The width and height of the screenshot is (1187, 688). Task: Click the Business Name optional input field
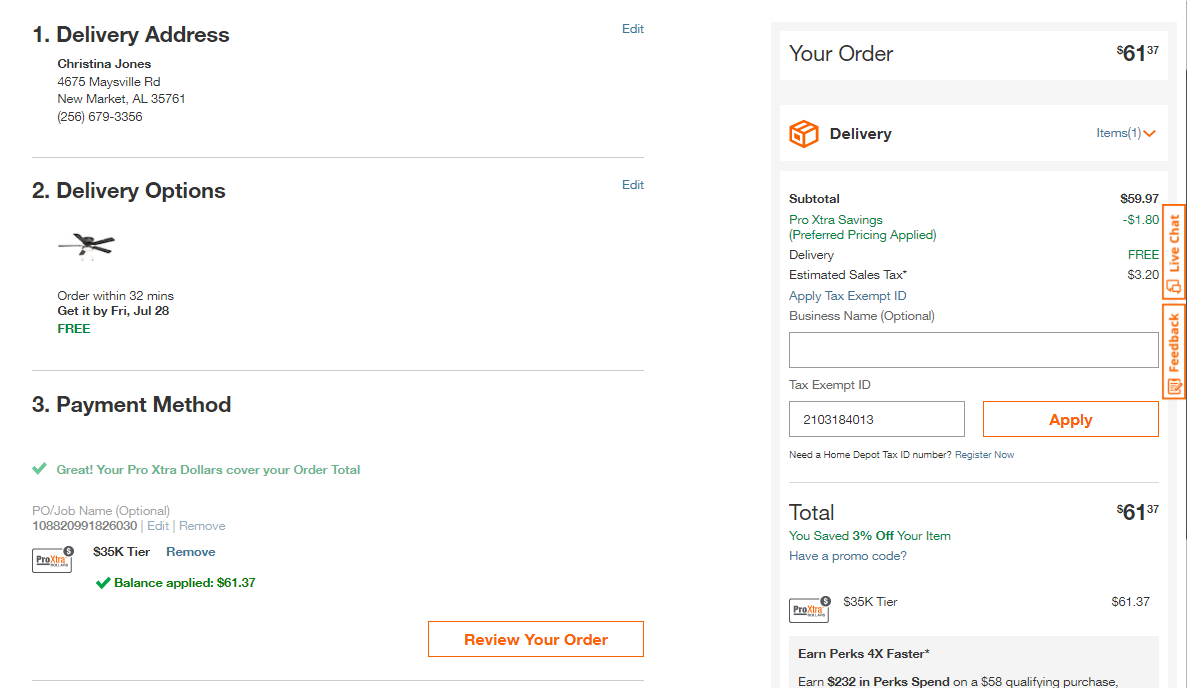pyautogui.click(x=974, y=350)
